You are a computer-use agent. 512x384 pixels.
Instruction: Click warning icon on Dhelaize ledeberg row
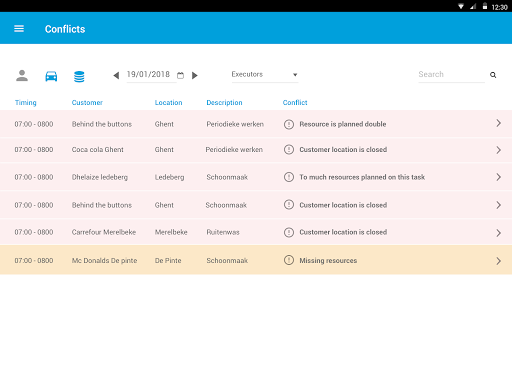(289, 177)
